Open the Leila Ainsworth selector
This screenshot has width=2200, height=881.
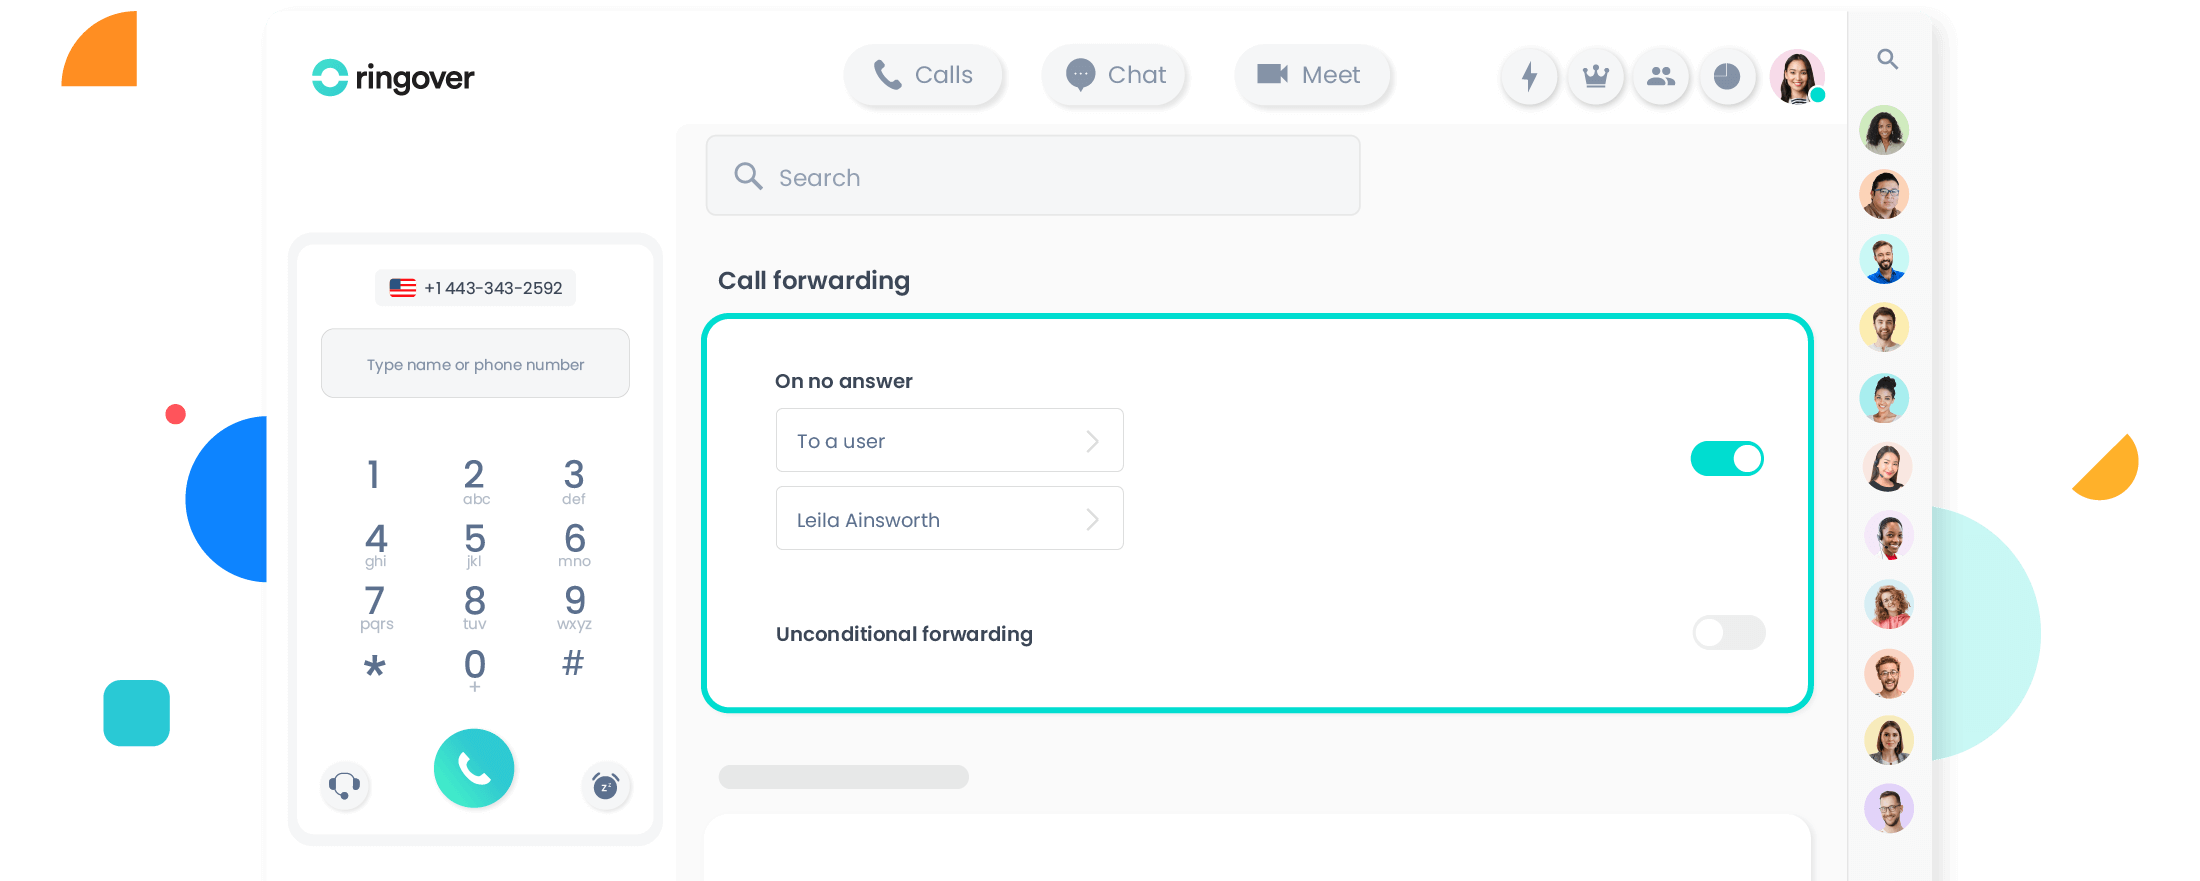[949, 519]
